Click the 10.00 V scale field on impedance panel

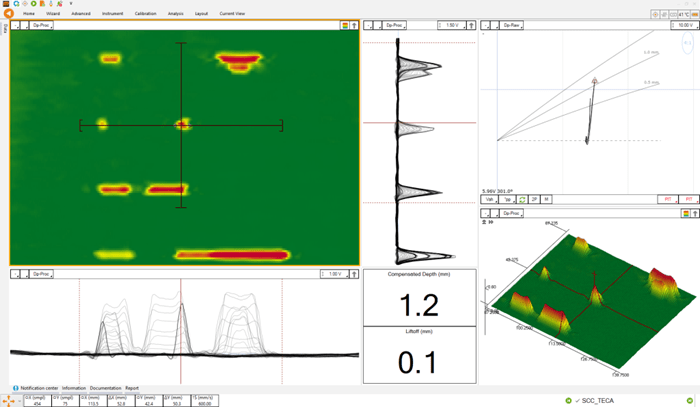click(684, 25)
